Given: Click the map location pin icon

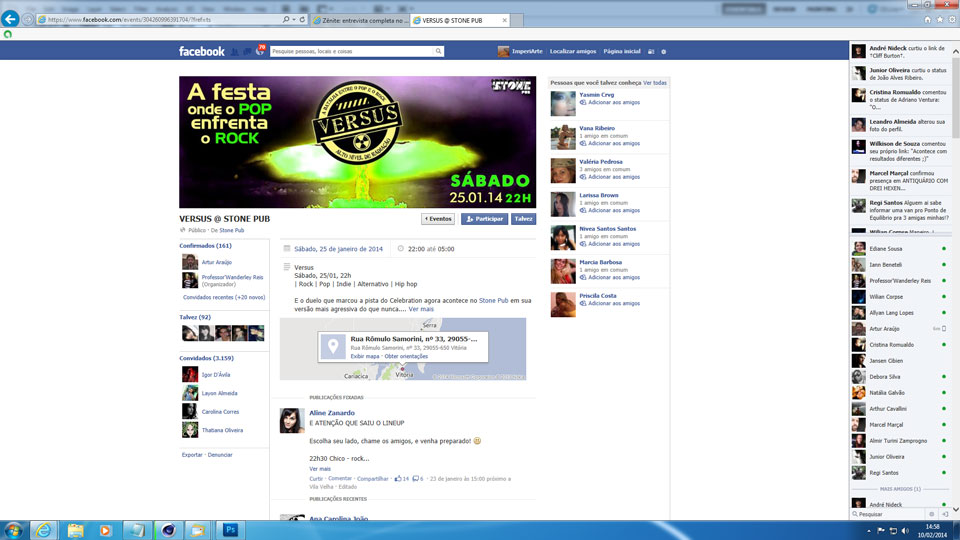Looking at the screenshot, I should (x=333, y=347).
